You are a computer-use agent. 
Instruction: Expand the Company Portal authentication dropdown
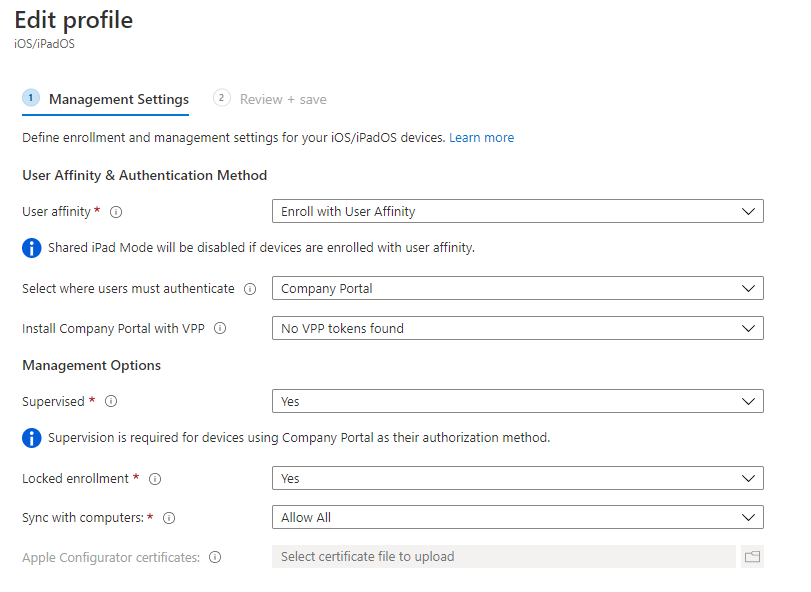[517, 288]
